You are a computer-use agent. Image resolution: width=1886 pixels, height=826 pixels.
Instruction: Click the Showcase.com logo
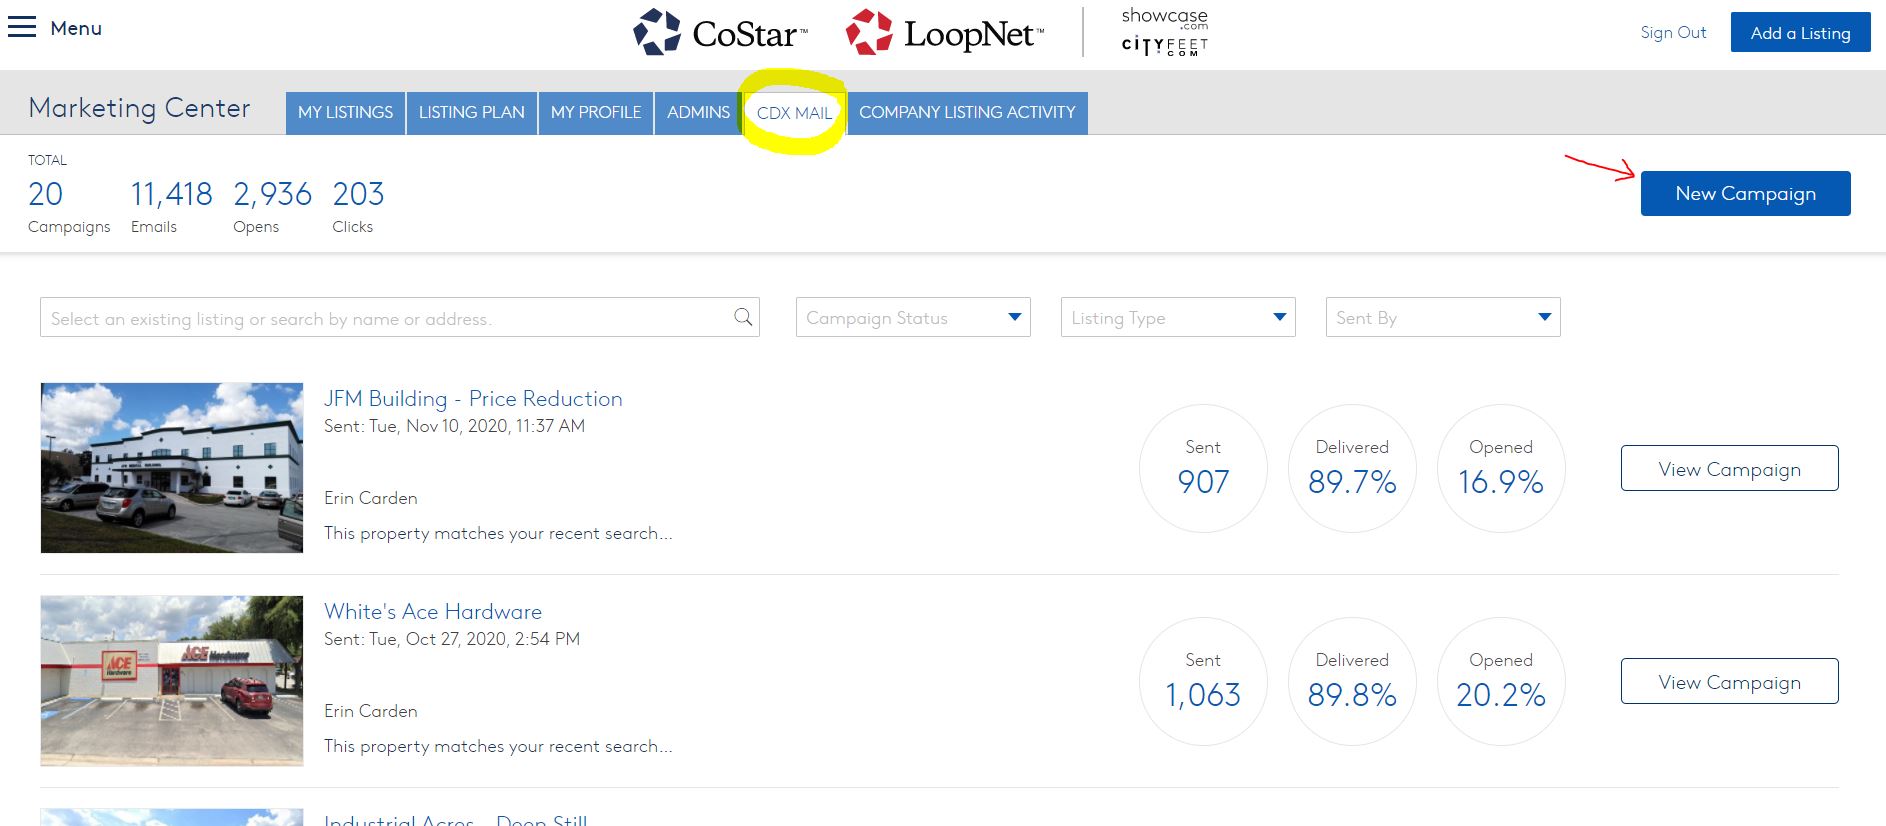pos(1164,17)
